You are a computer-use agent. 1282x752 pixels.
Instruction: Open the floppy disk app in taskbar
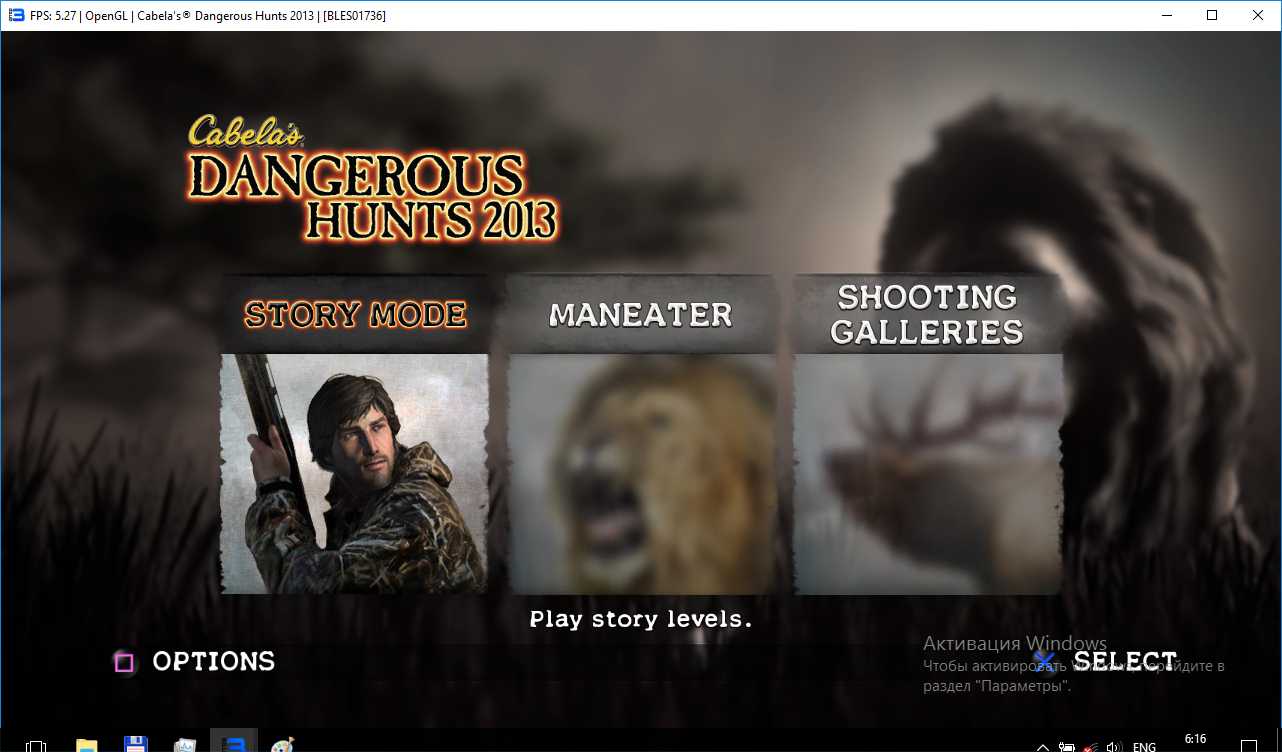[x=136, y=744]
